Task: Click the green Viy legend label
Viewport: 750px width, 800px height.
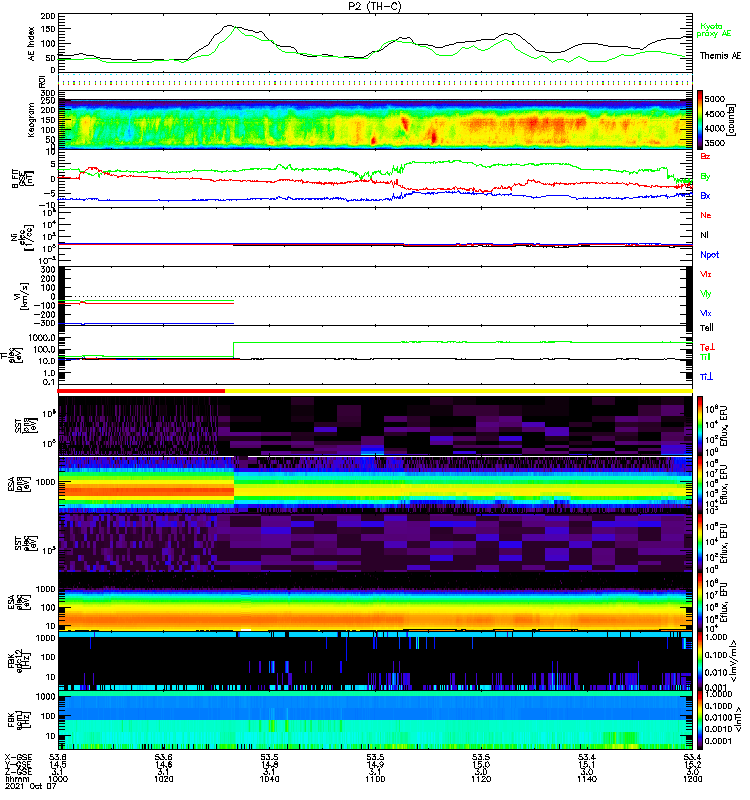Action: 705,294
